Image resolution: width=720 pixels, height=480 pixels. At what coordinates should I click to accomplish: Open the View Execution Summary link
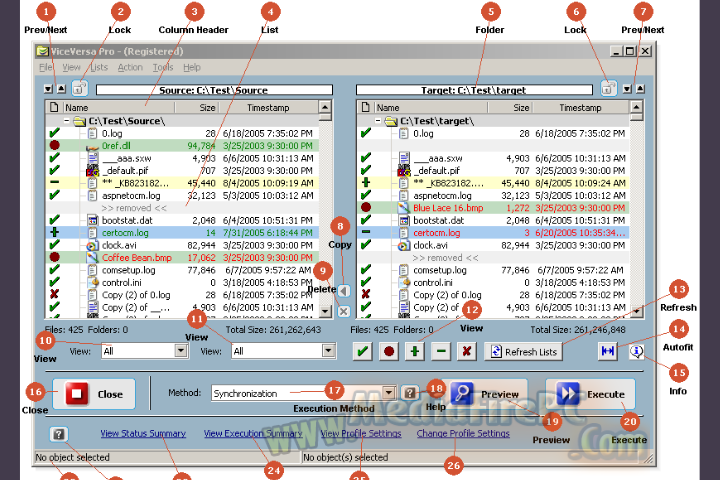[x=253, y=433]
